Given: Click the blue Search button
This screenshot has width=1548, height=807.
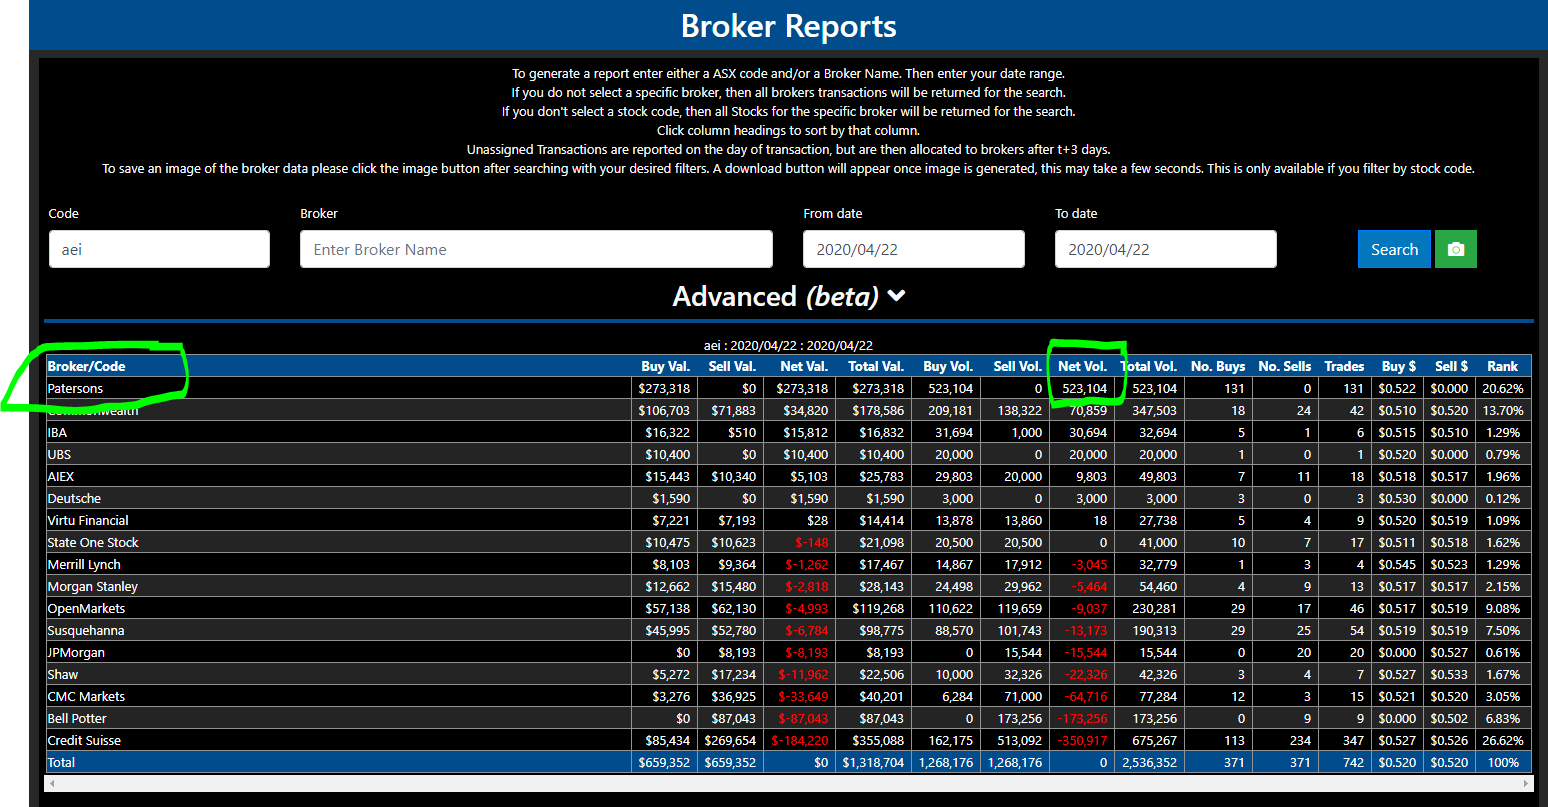Looking at the screenshot, I should click(x=1394, y=249).
